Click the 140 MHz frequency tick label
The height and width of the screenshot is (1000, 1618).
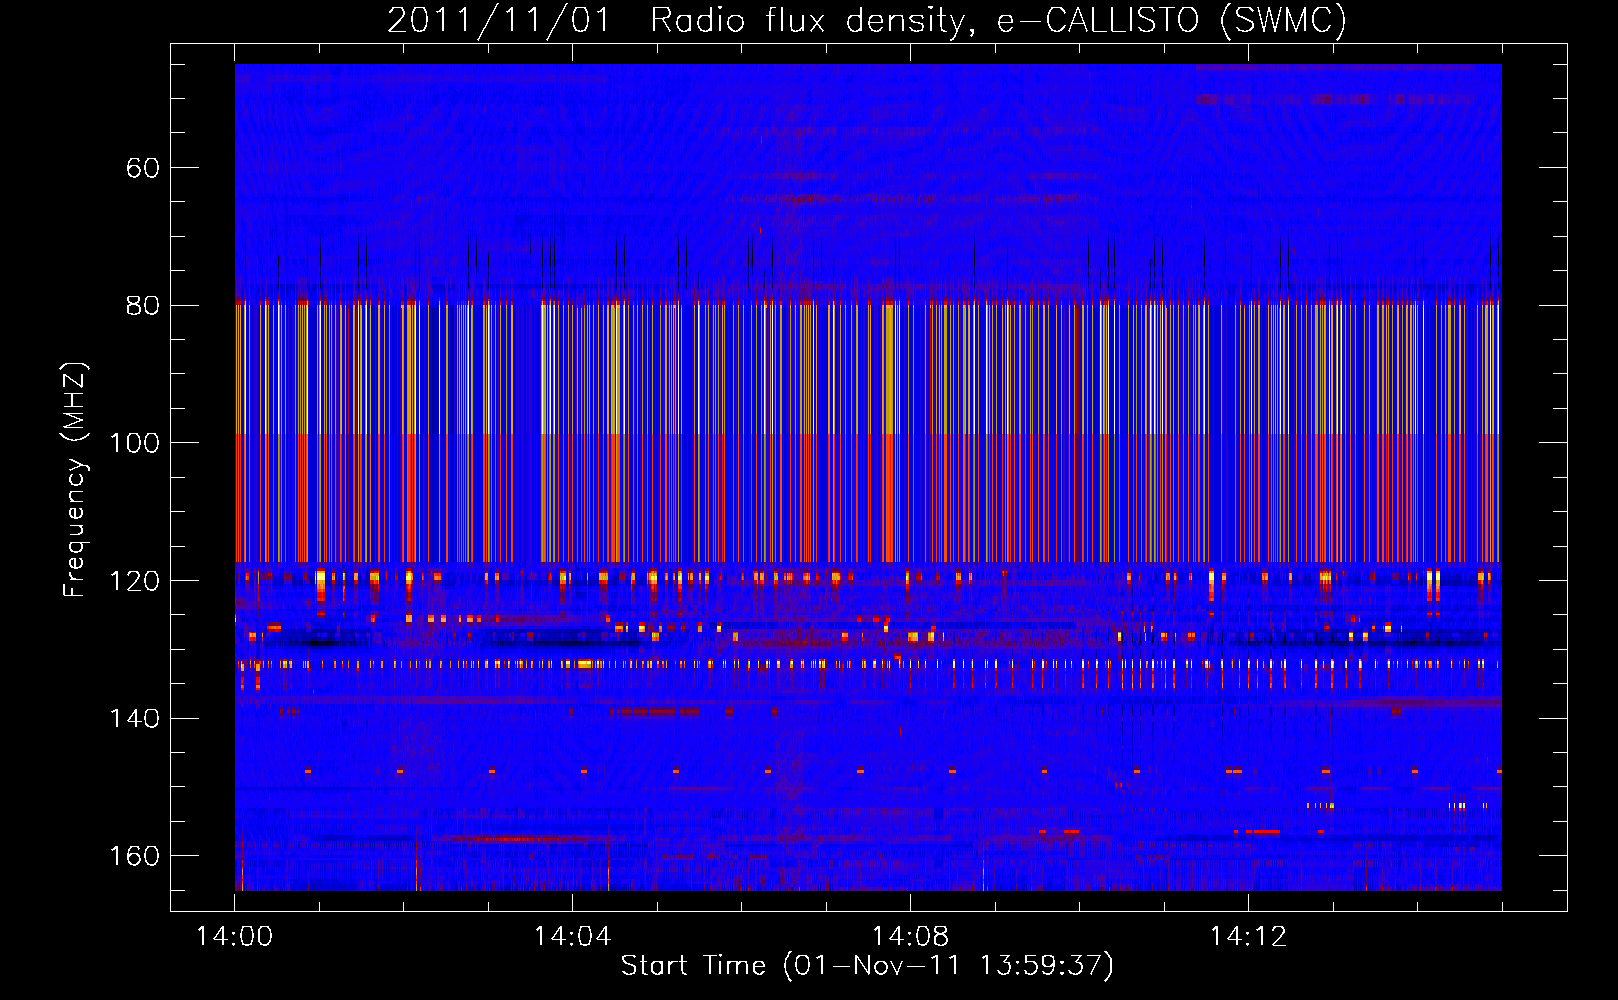click(x=135, y=718)
